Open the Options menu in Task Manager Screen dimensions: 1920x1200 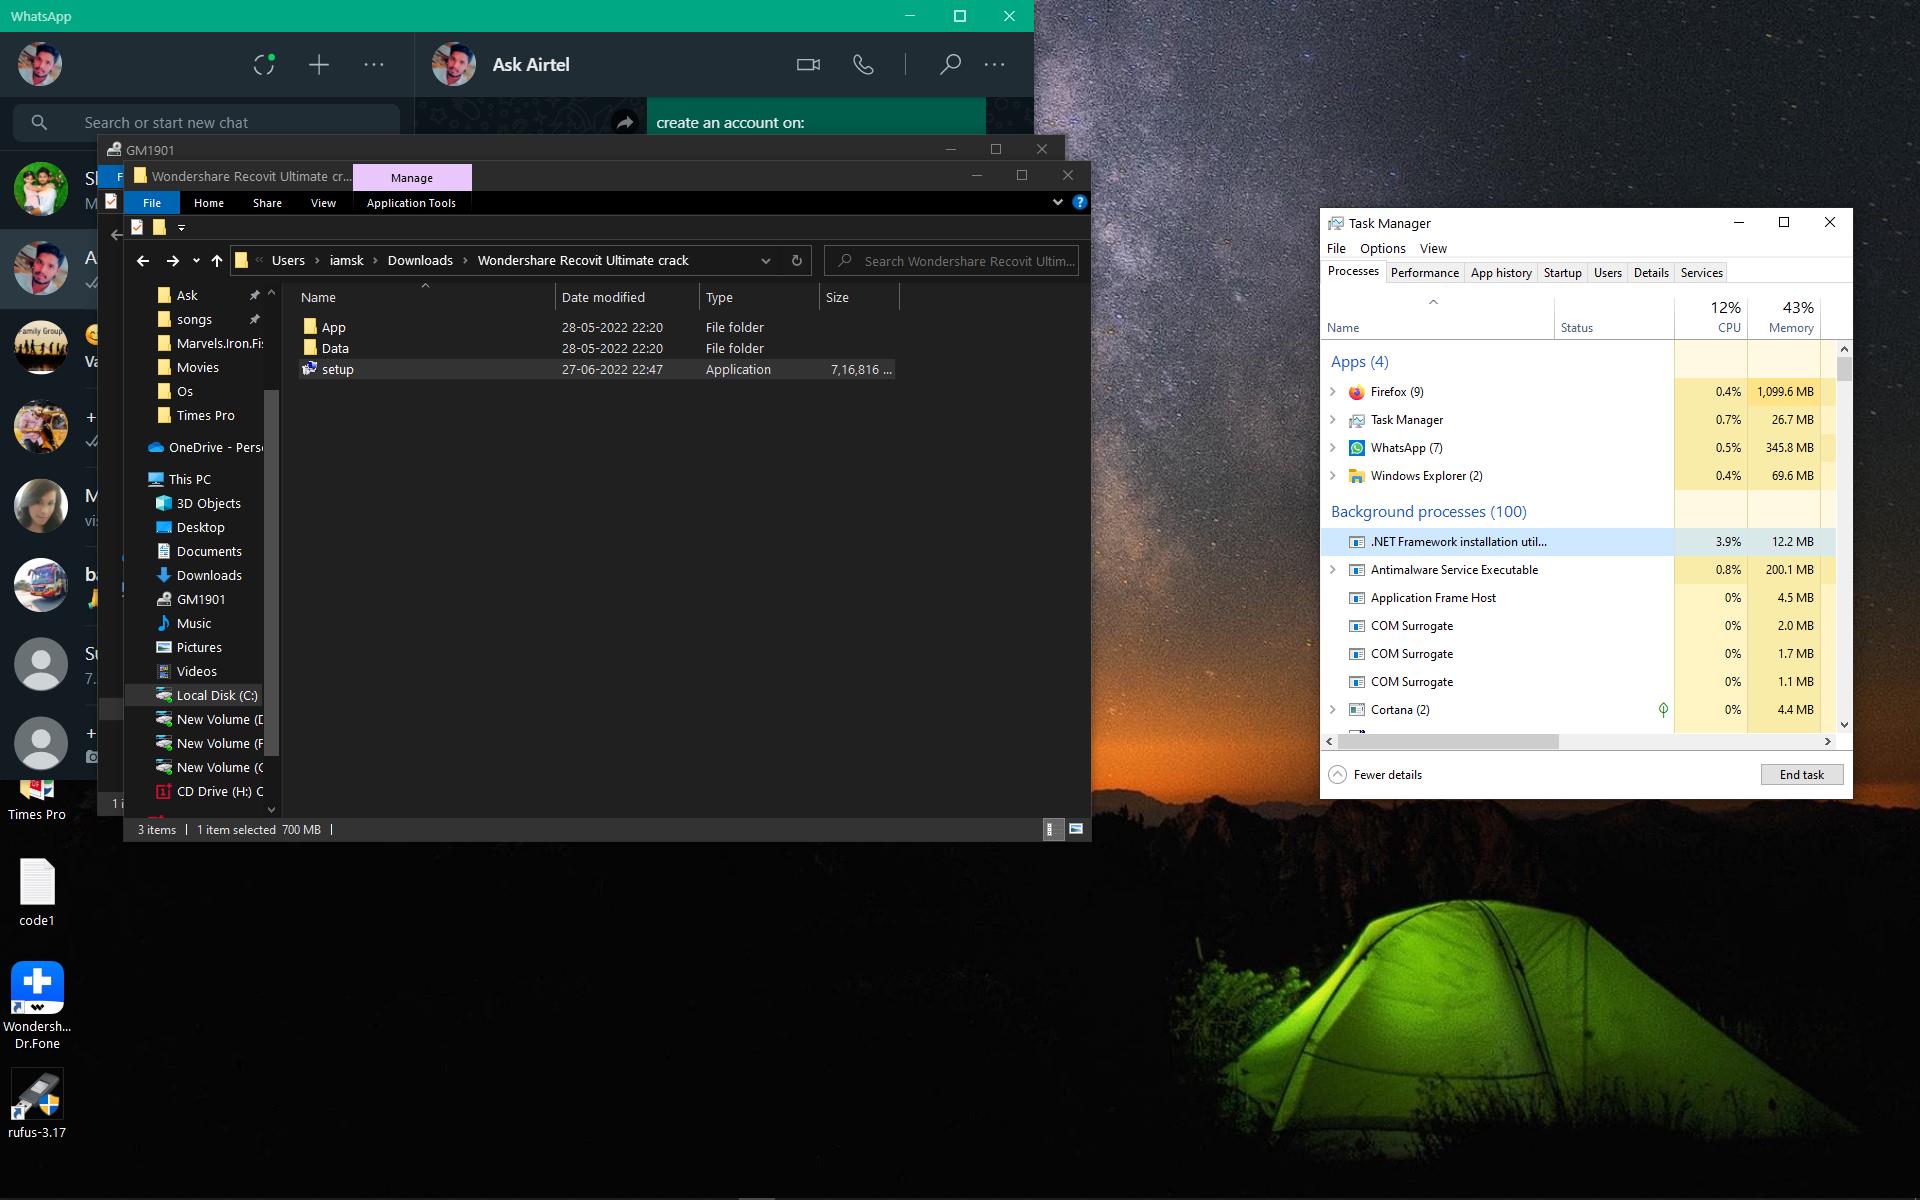point(1382,248)
